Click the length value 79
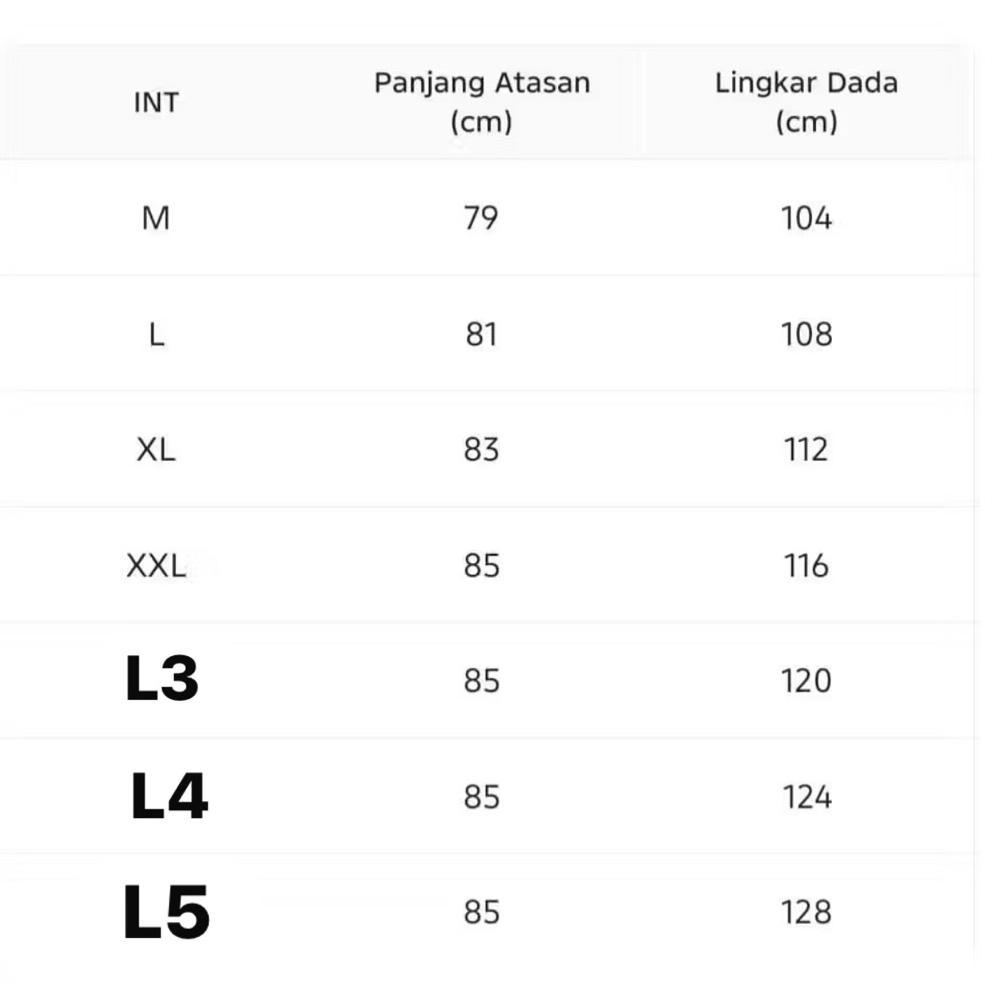Viewport: 996px width, 996px height. pyautogui.click(x=481, y=218)
